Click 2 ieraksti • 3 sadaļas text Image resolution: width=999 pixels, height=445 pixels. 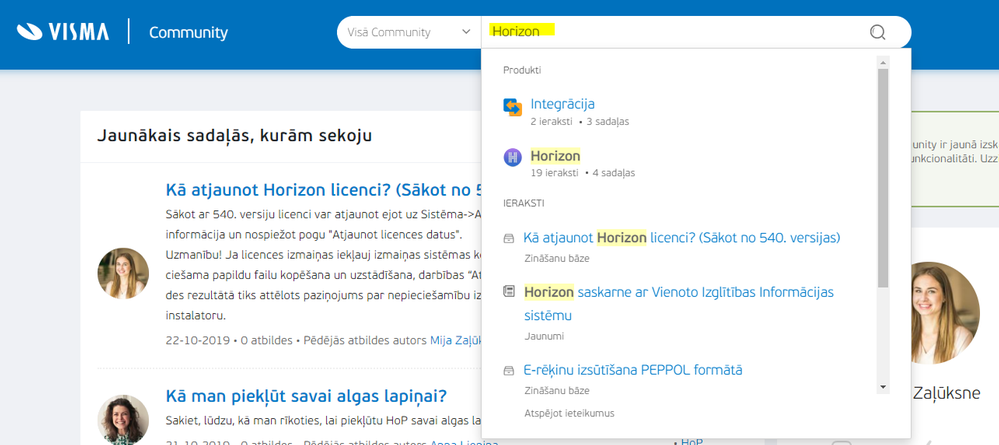[x=580, y=121]
